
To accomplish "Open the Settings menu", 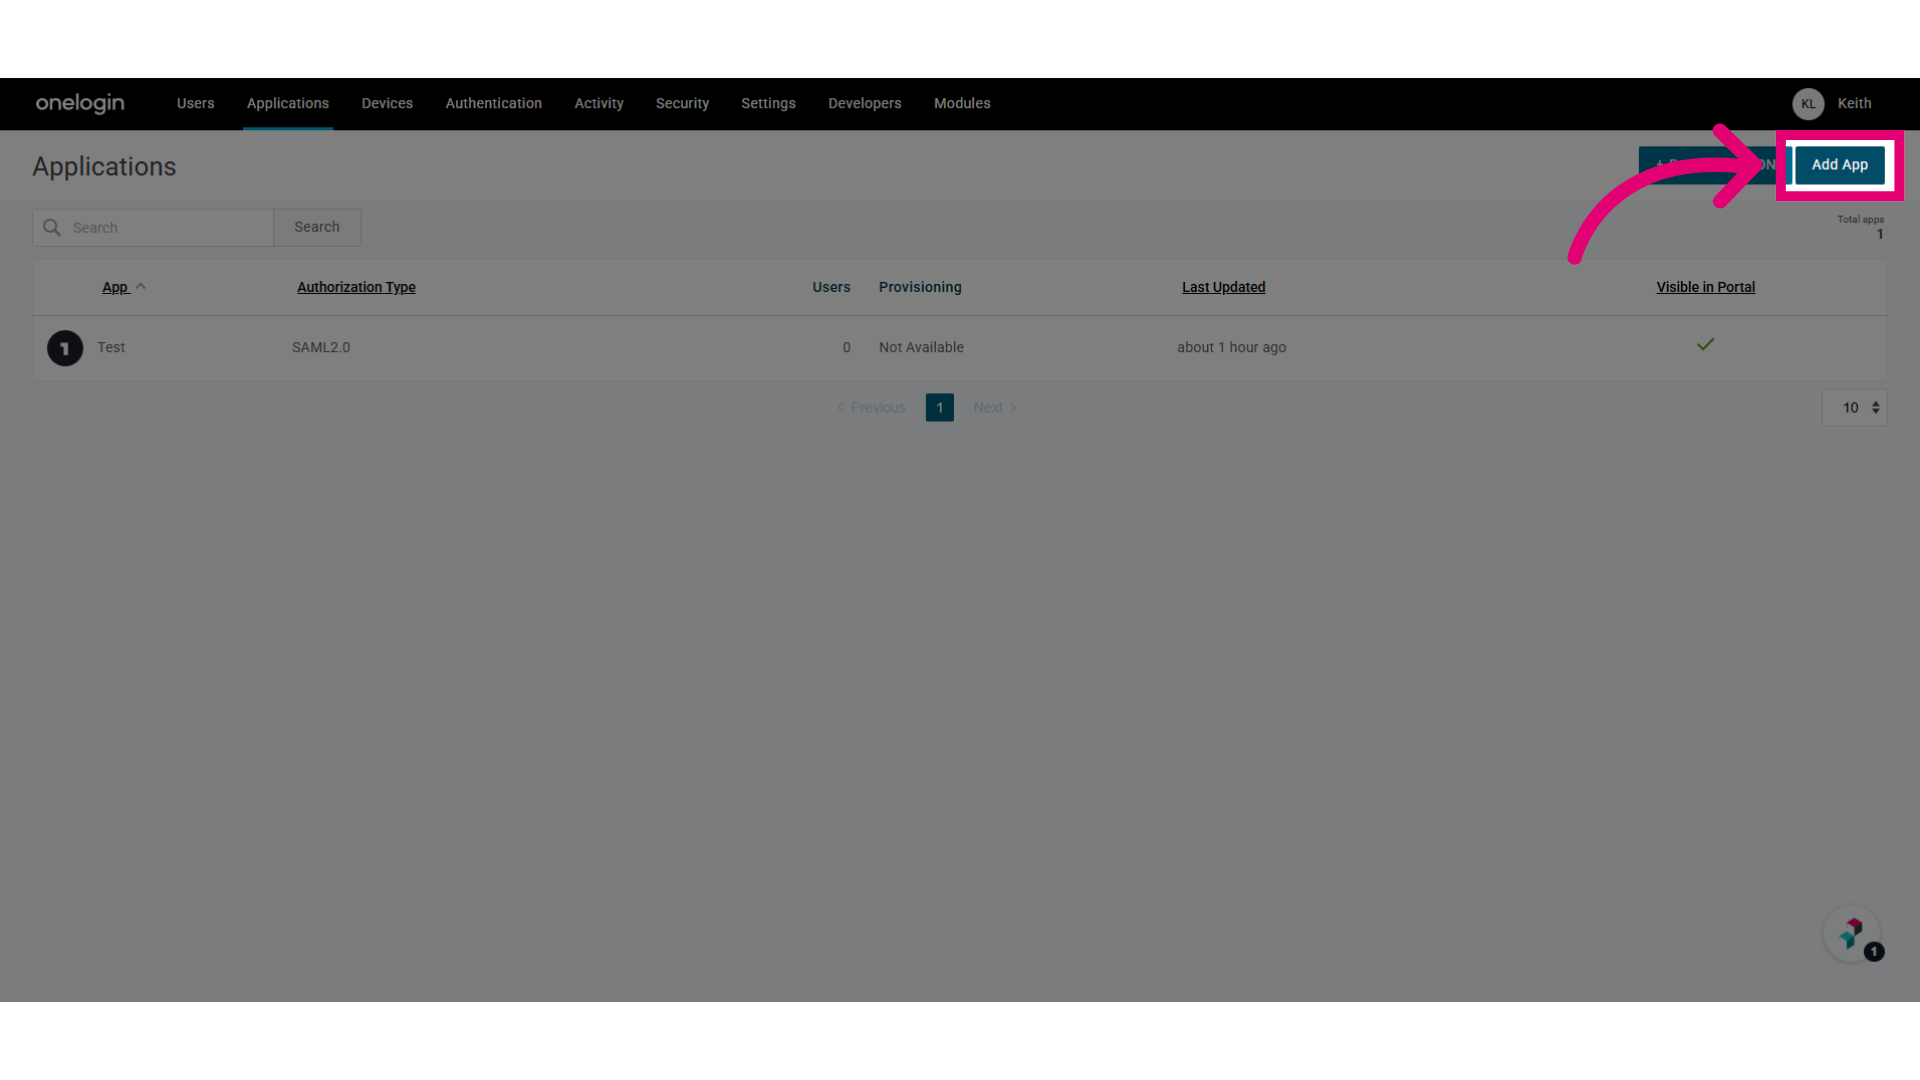I will pos(768,103).
